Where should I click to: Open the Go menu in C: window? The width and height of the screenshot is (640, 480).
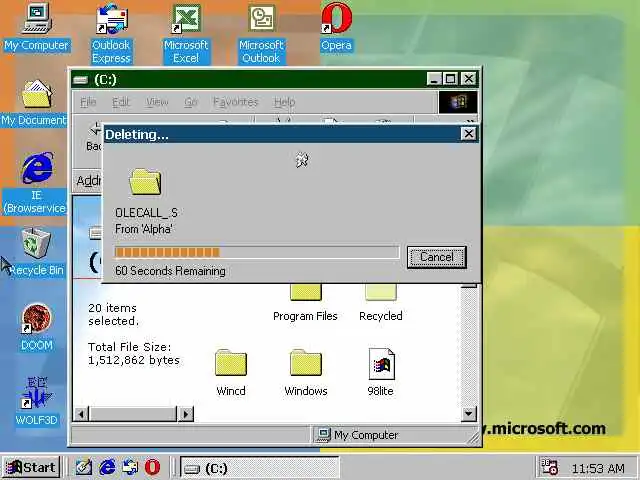pyautogui.click(x=191, y=102)
